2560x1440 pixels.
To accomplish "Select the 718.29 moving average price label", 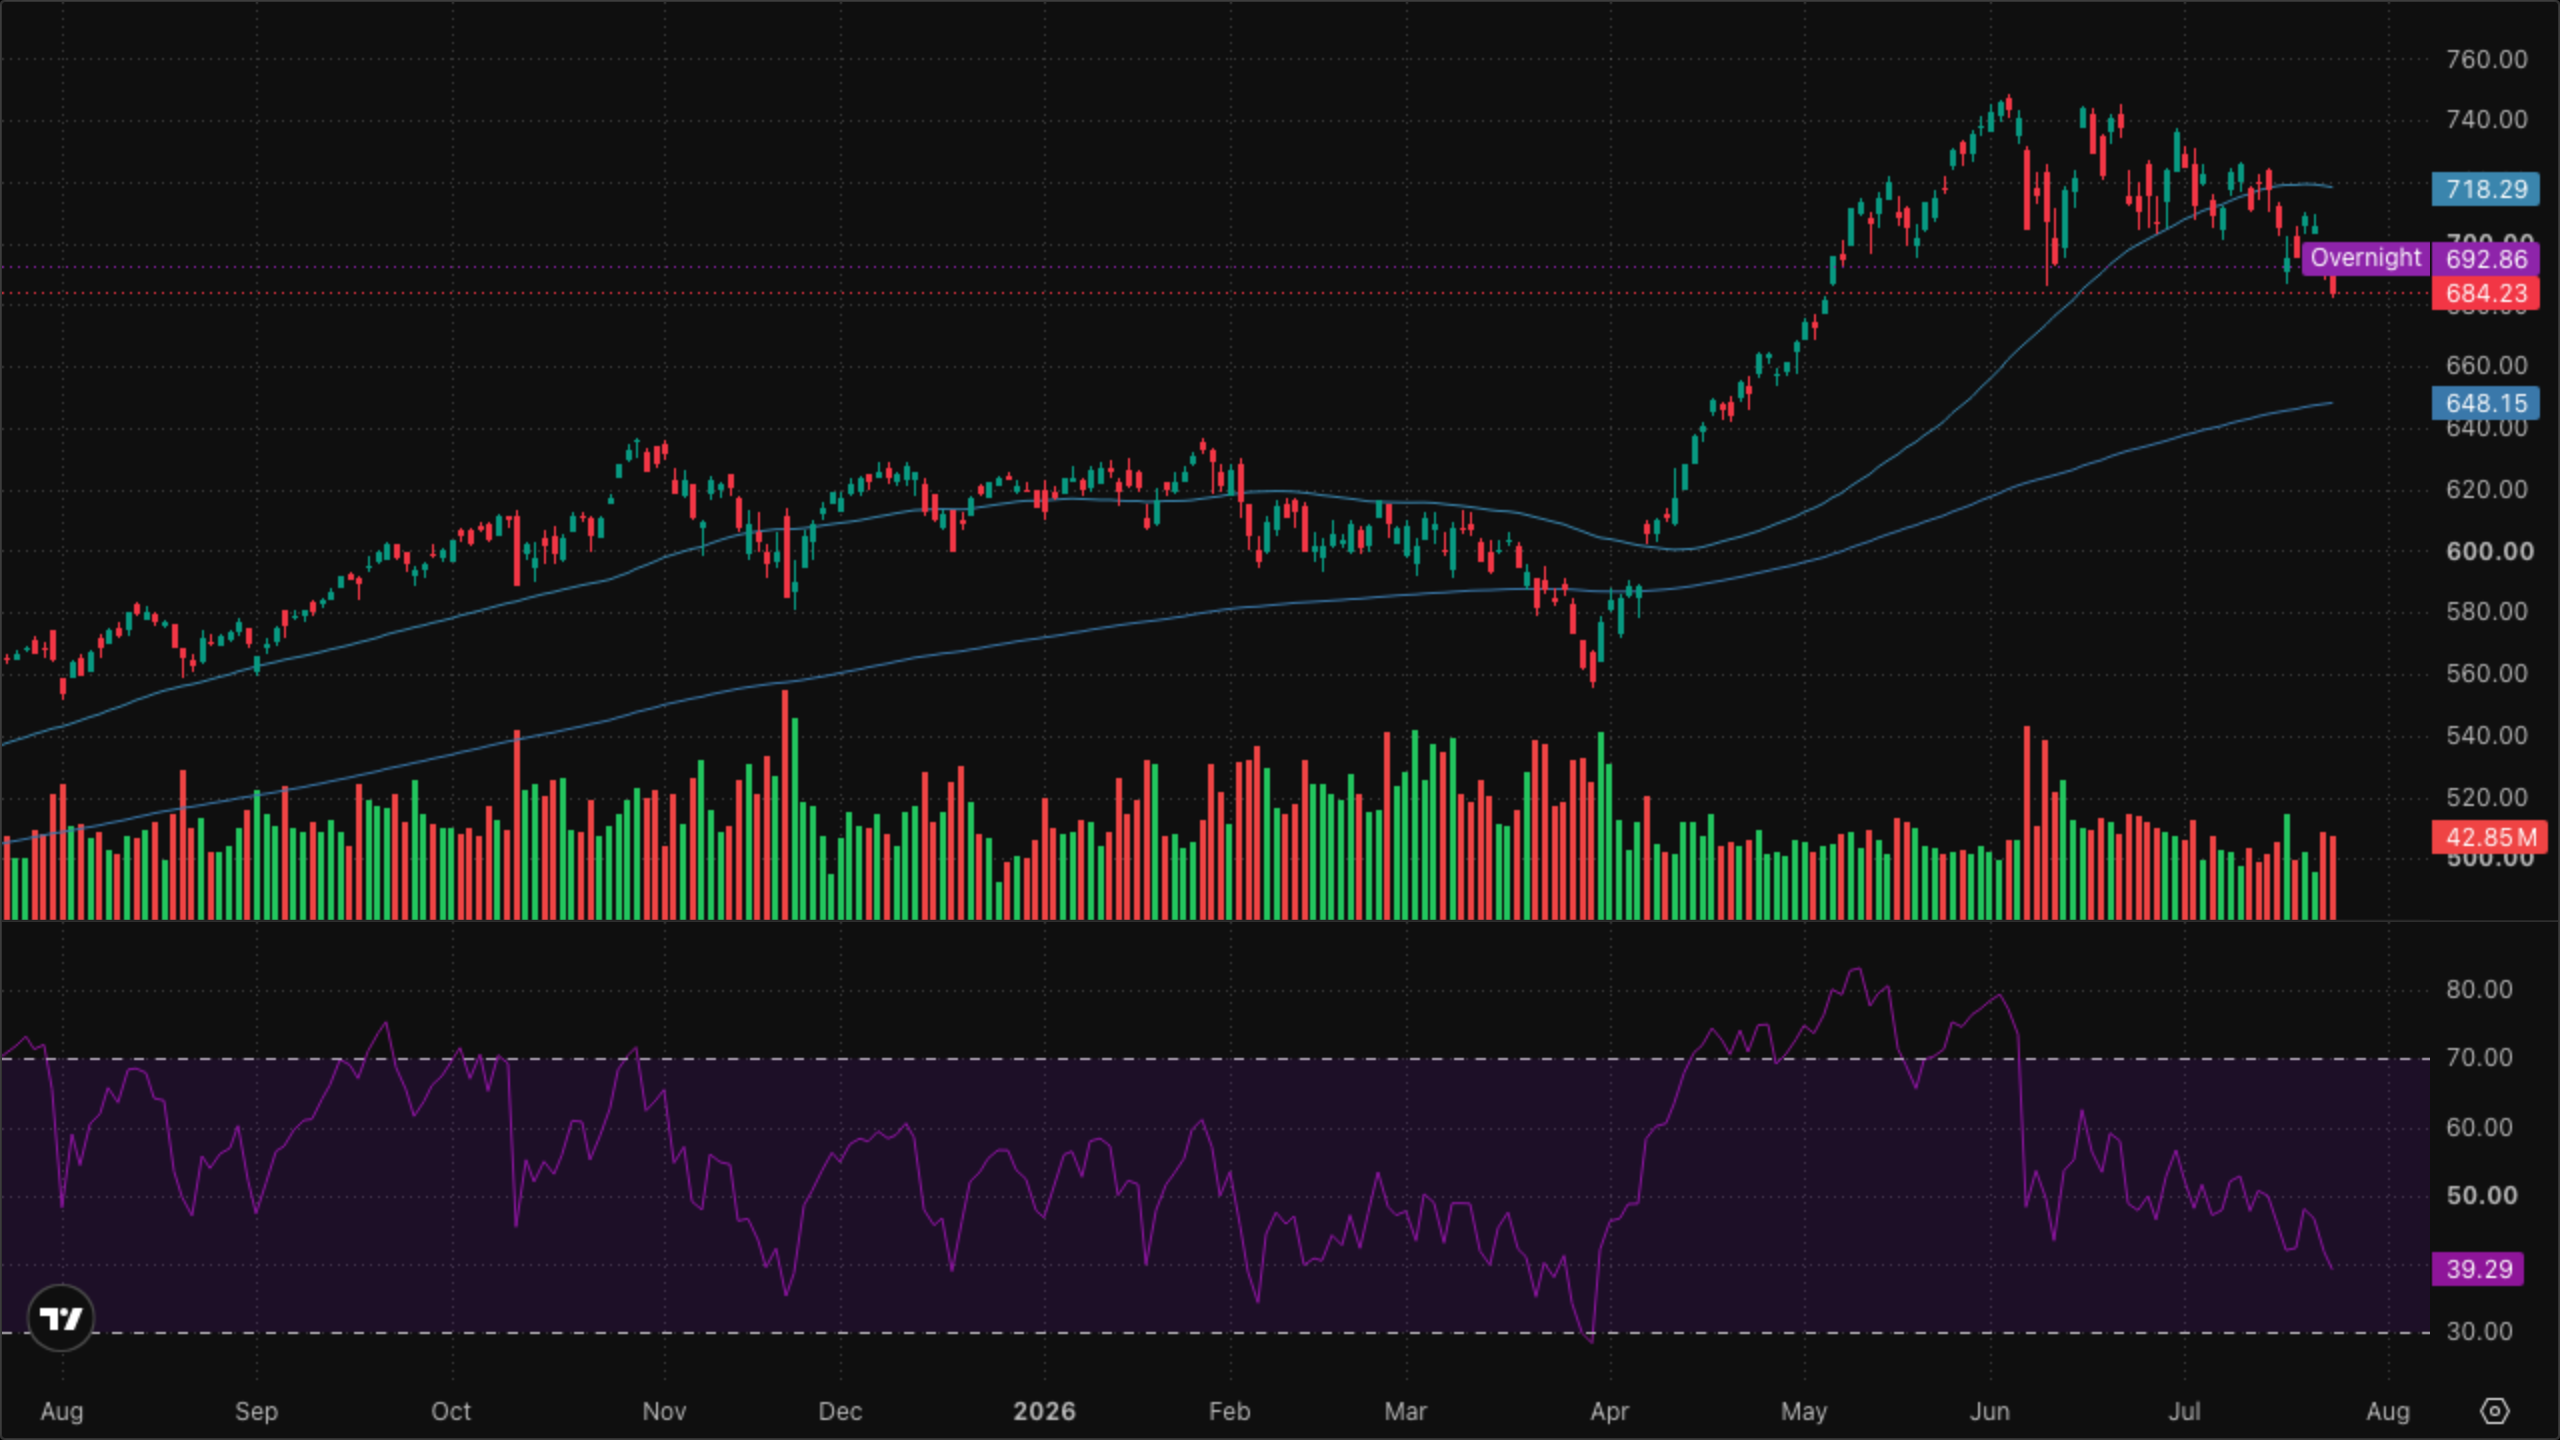I will pos(2485,189).
